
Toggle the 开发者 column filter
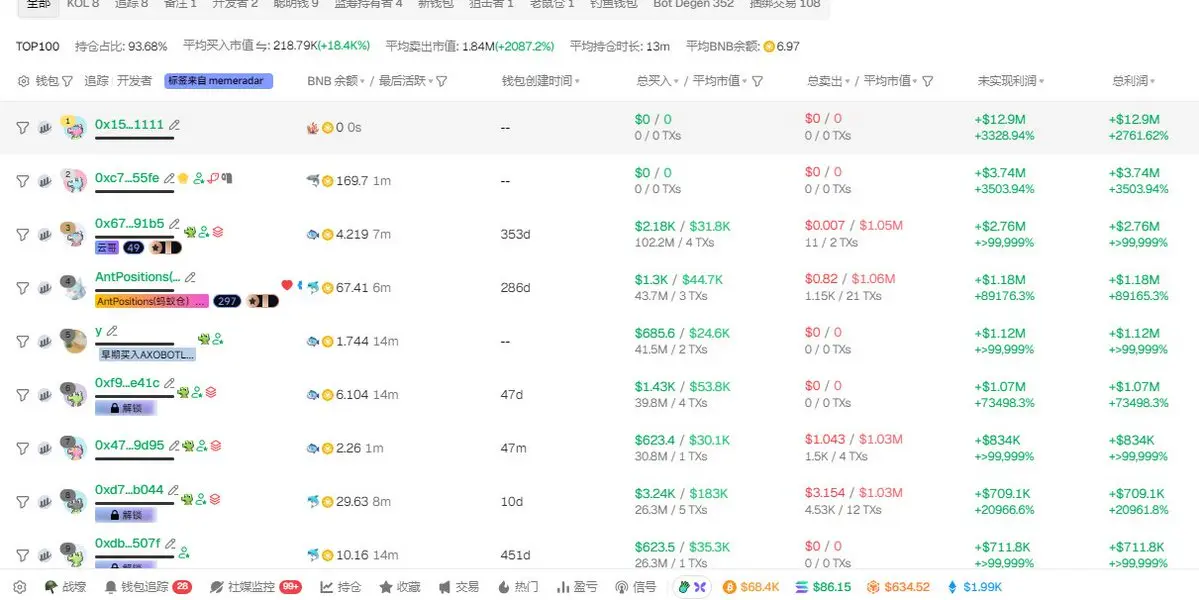(134, 81)
